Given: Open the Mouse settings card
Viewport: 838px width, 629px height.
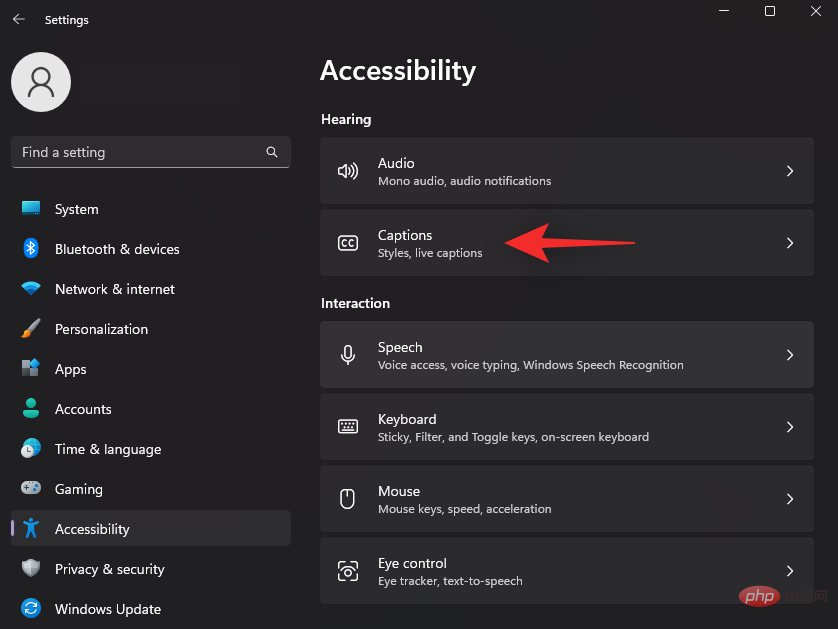Looking at the screenshot, I should 567,499.
